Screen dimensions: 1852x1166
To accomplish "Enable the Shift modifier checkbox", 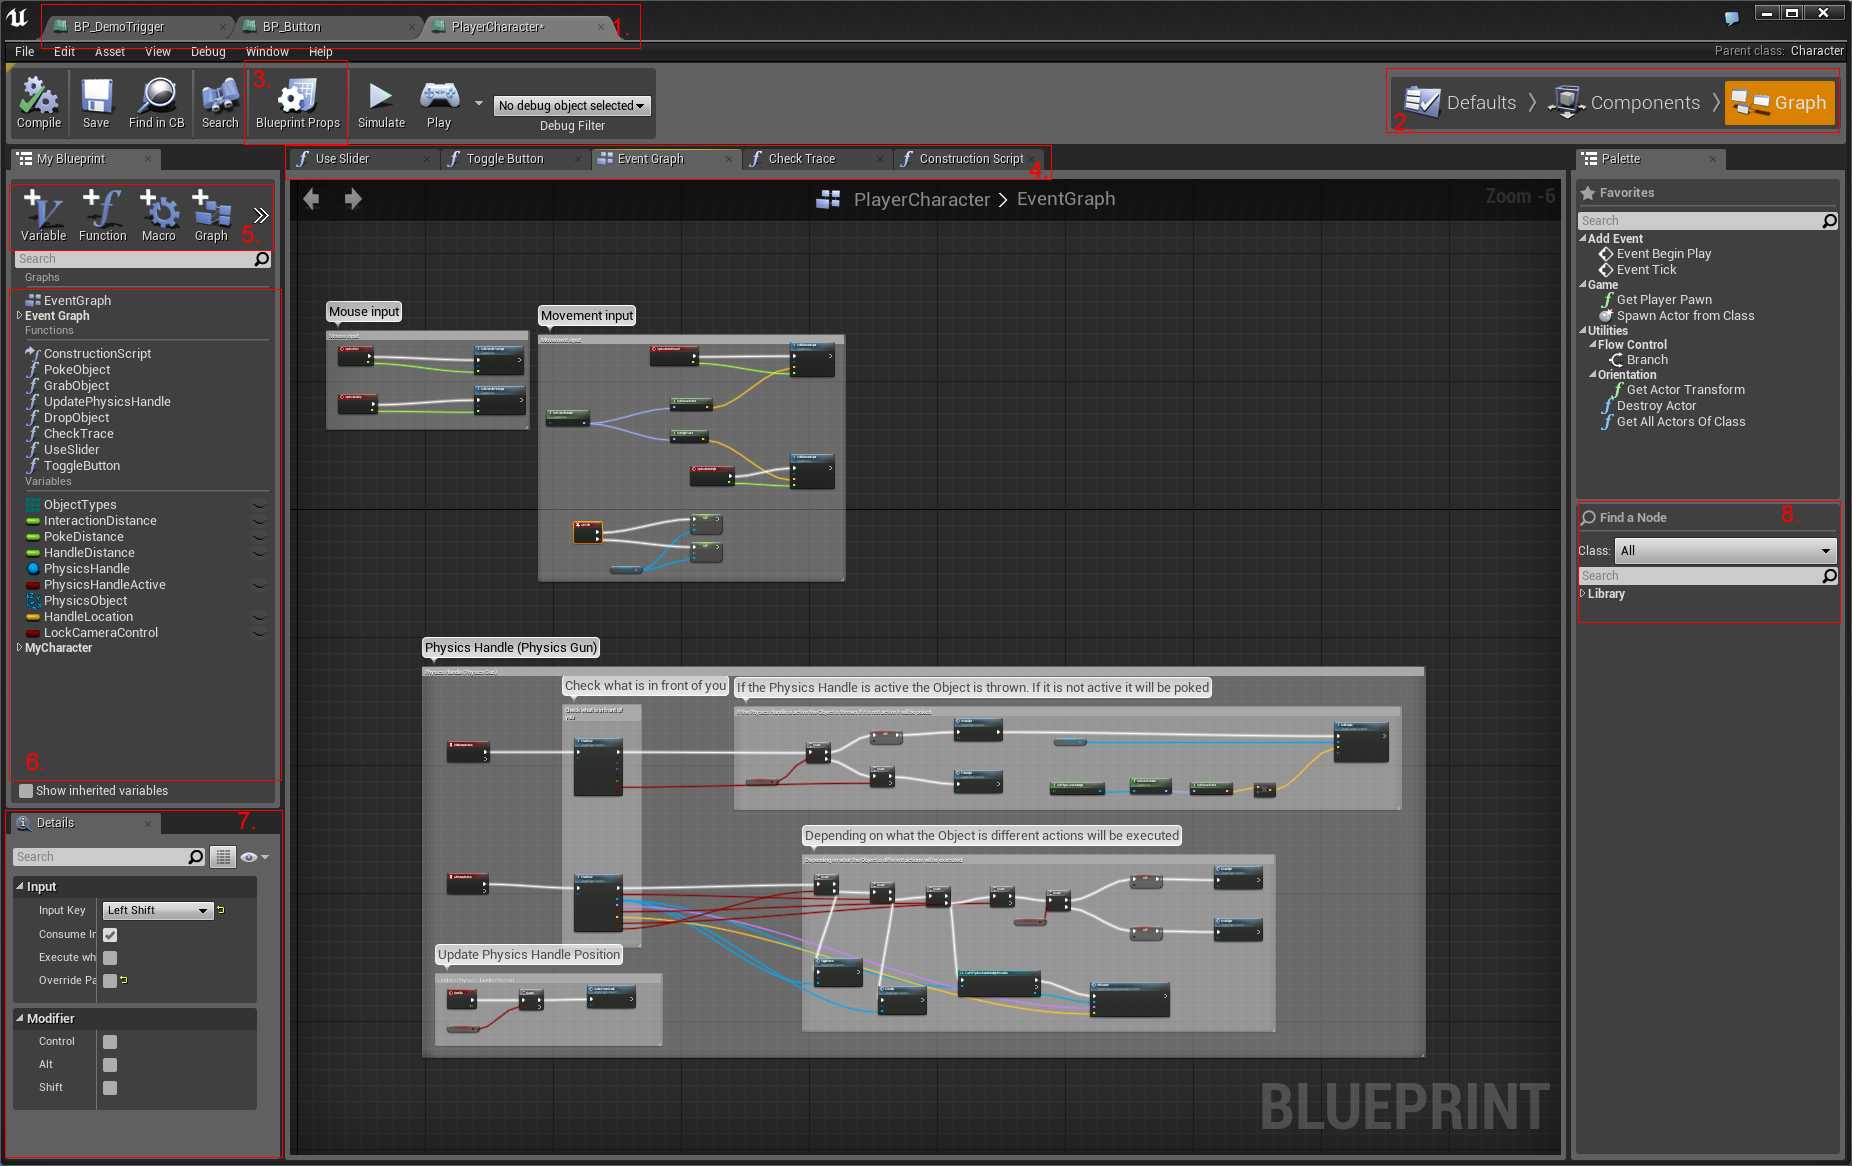I will (x=110, y=1088).
